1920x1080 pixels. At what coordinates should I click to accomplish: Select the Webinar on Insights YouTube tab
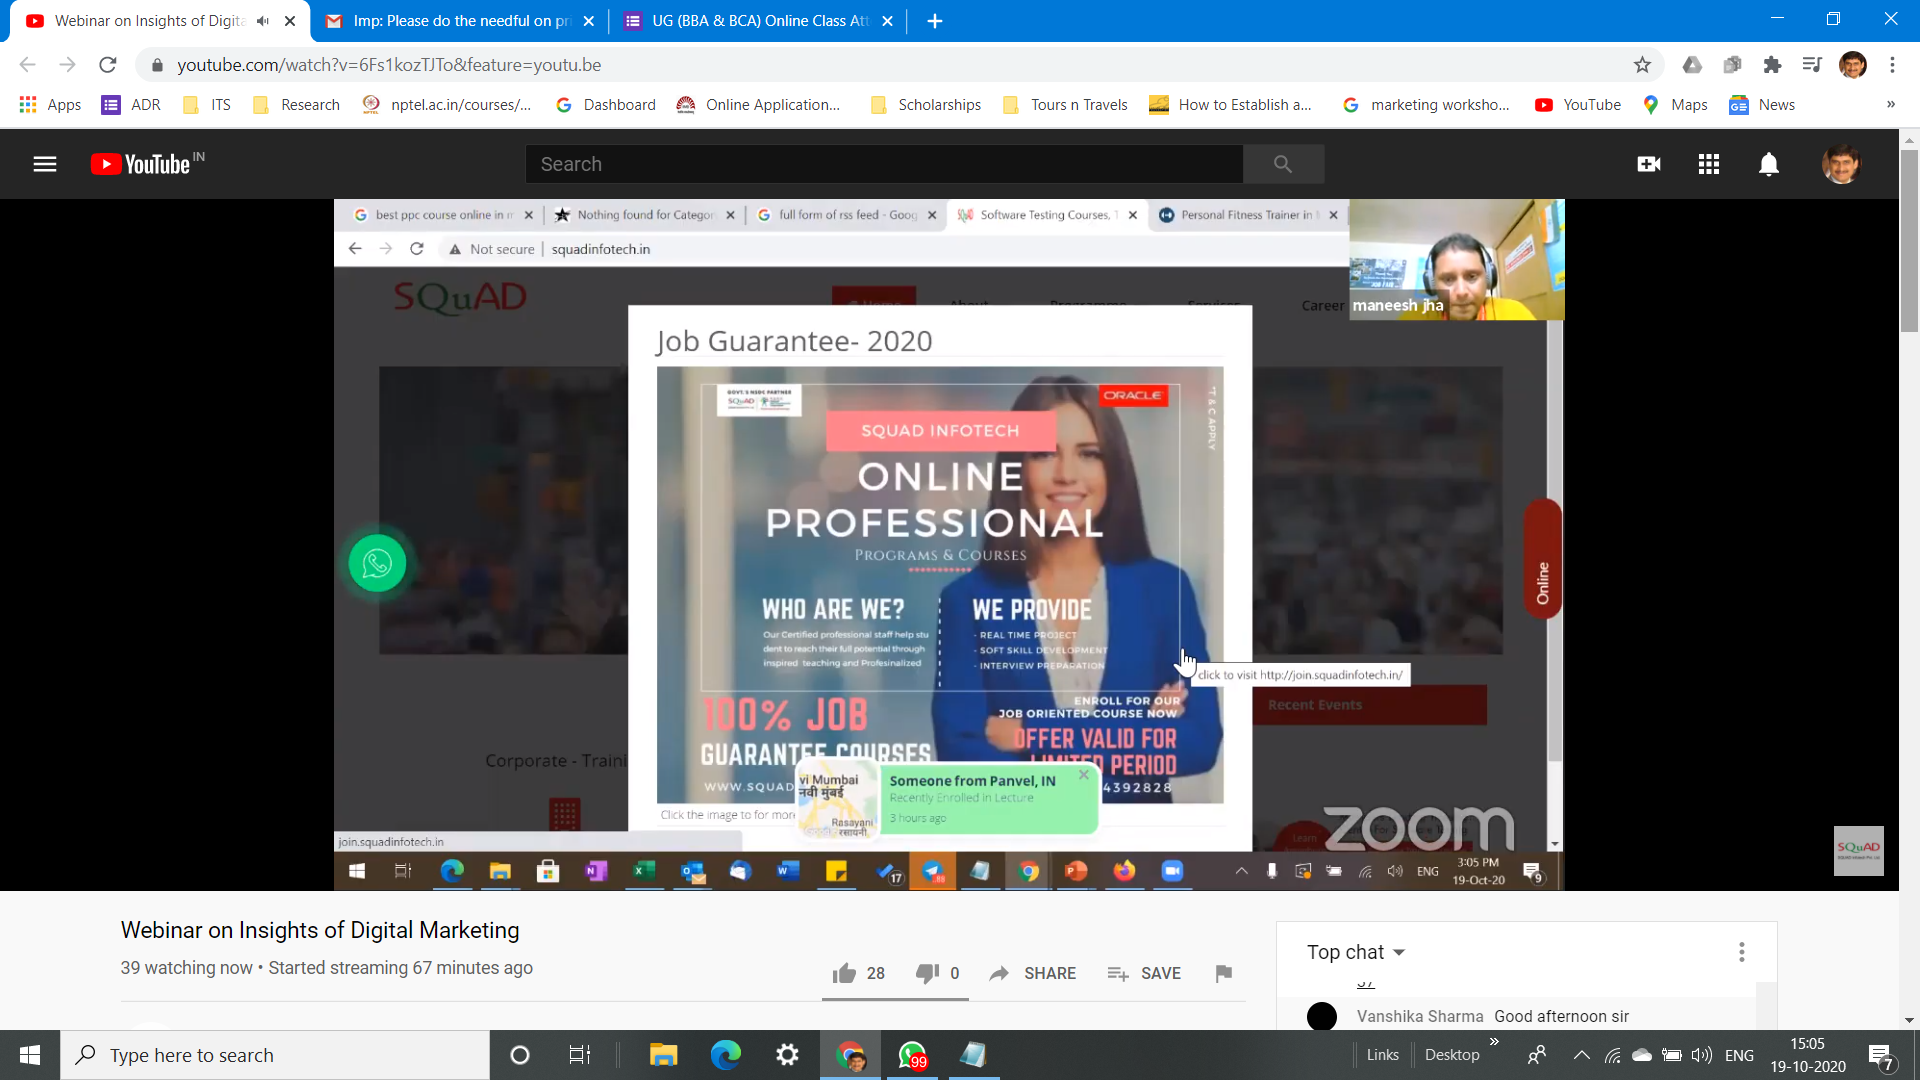150,21
